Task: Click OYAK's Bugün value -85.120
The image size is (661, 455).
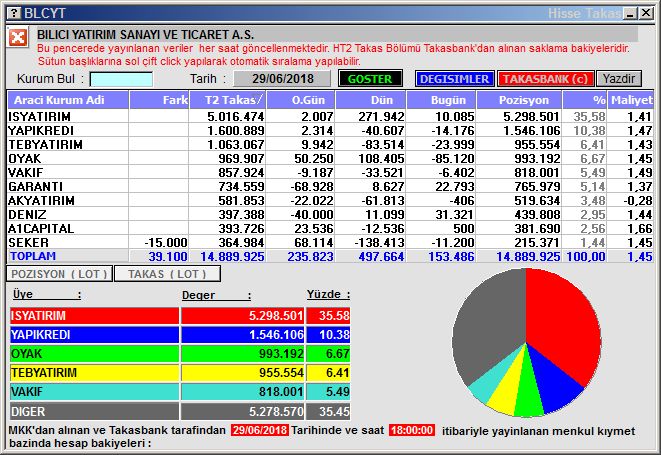Action: [453, 159]
